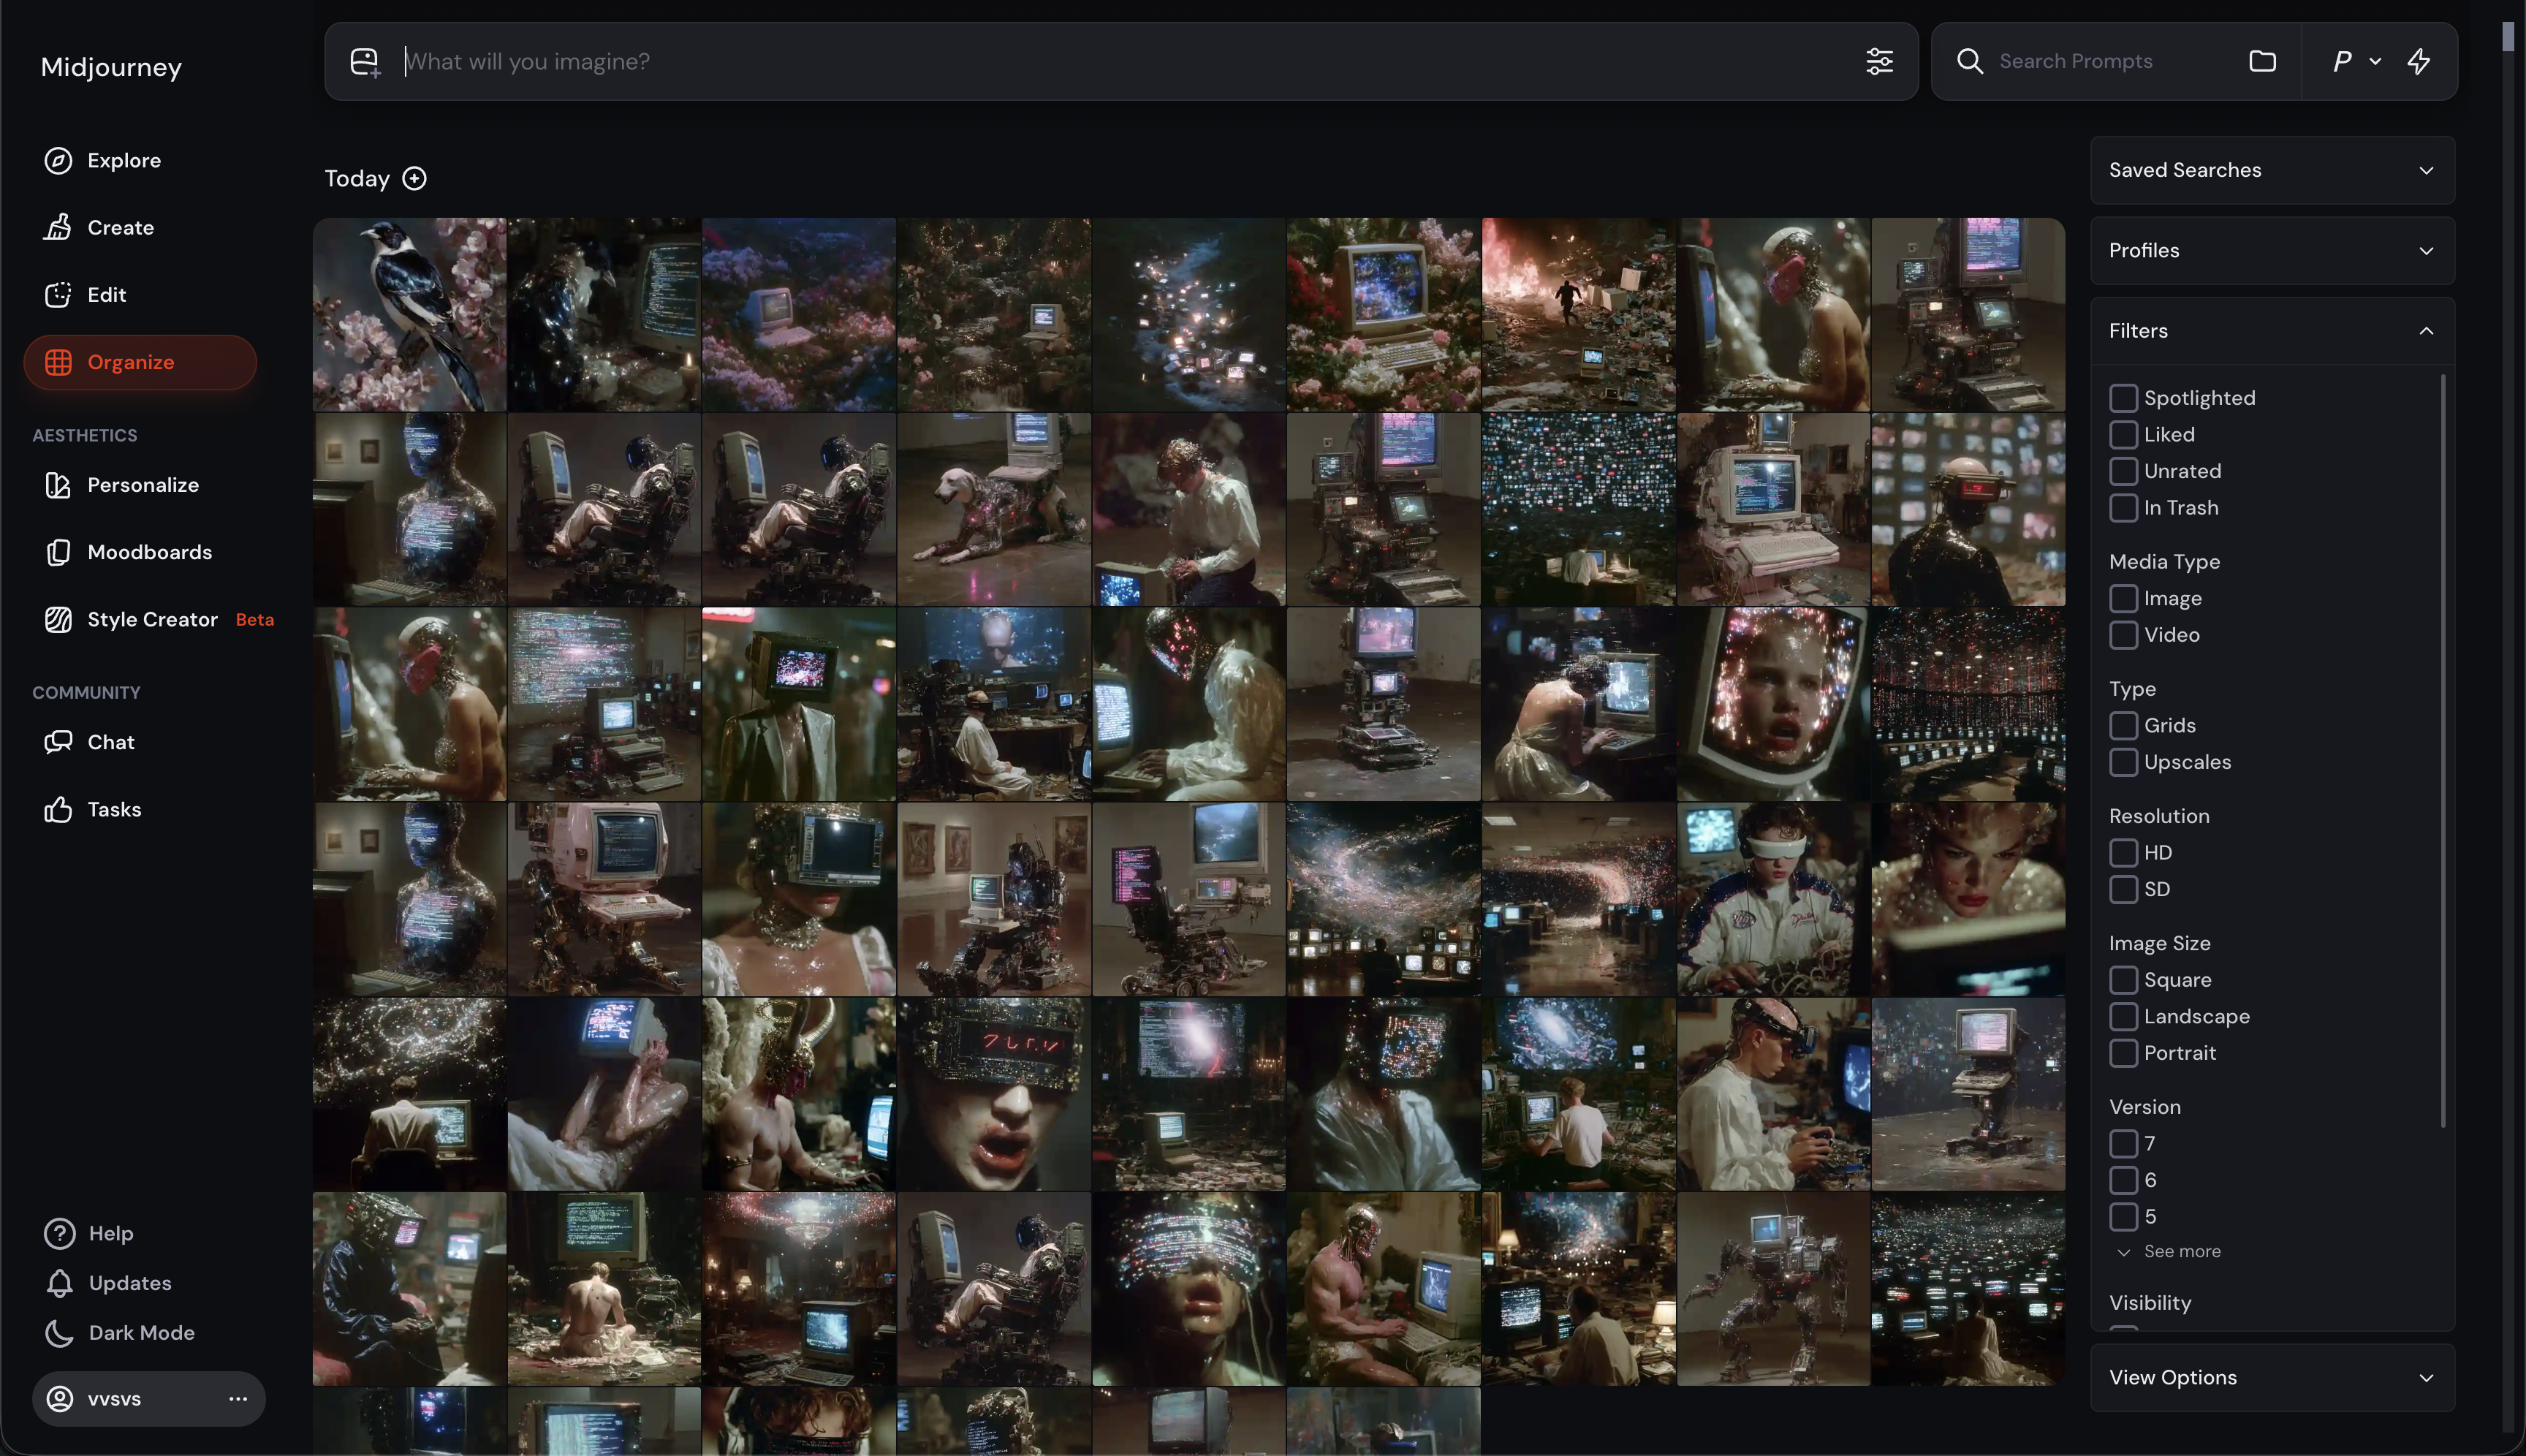Viewport: 2526px width, 1456px height.
Task: Click the lightning bolt fast mode icon
Action: (2418, 62)
